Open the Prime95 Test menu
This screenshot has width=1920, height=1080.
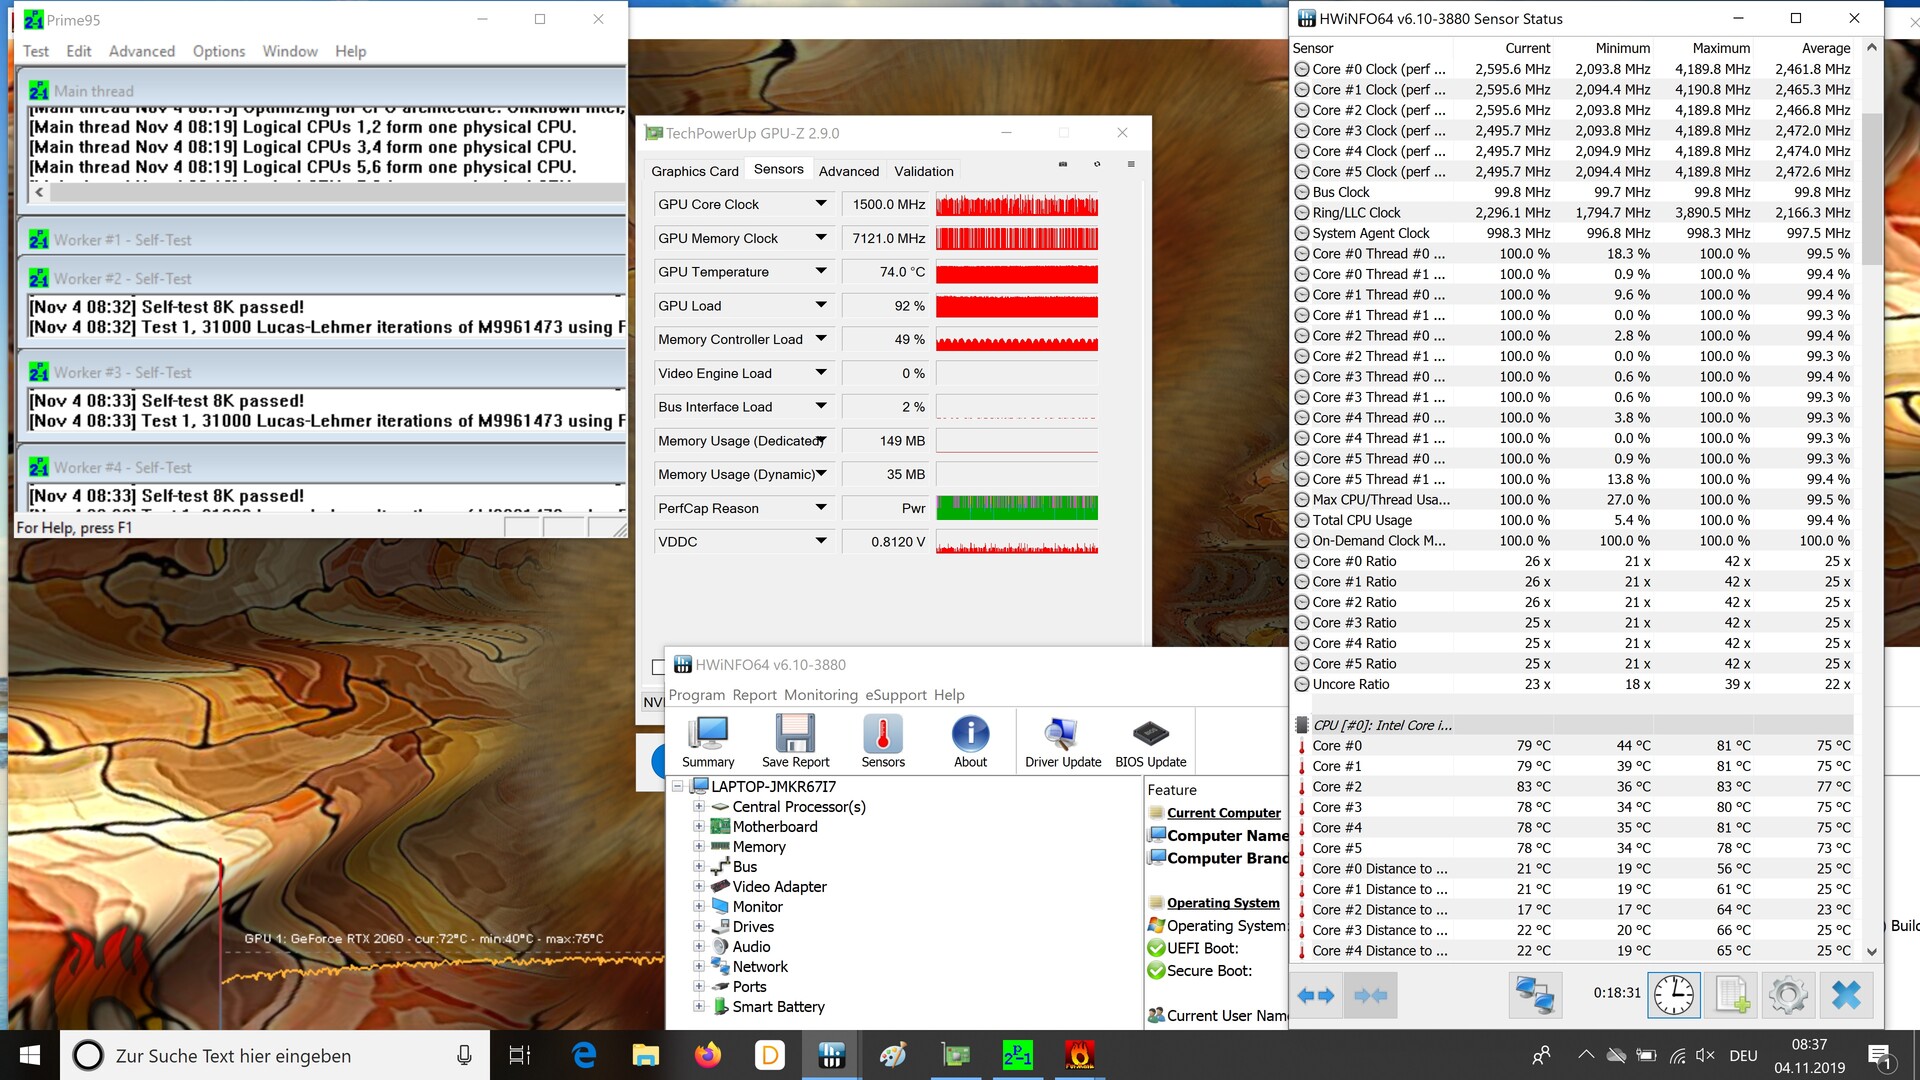point(36,51)
